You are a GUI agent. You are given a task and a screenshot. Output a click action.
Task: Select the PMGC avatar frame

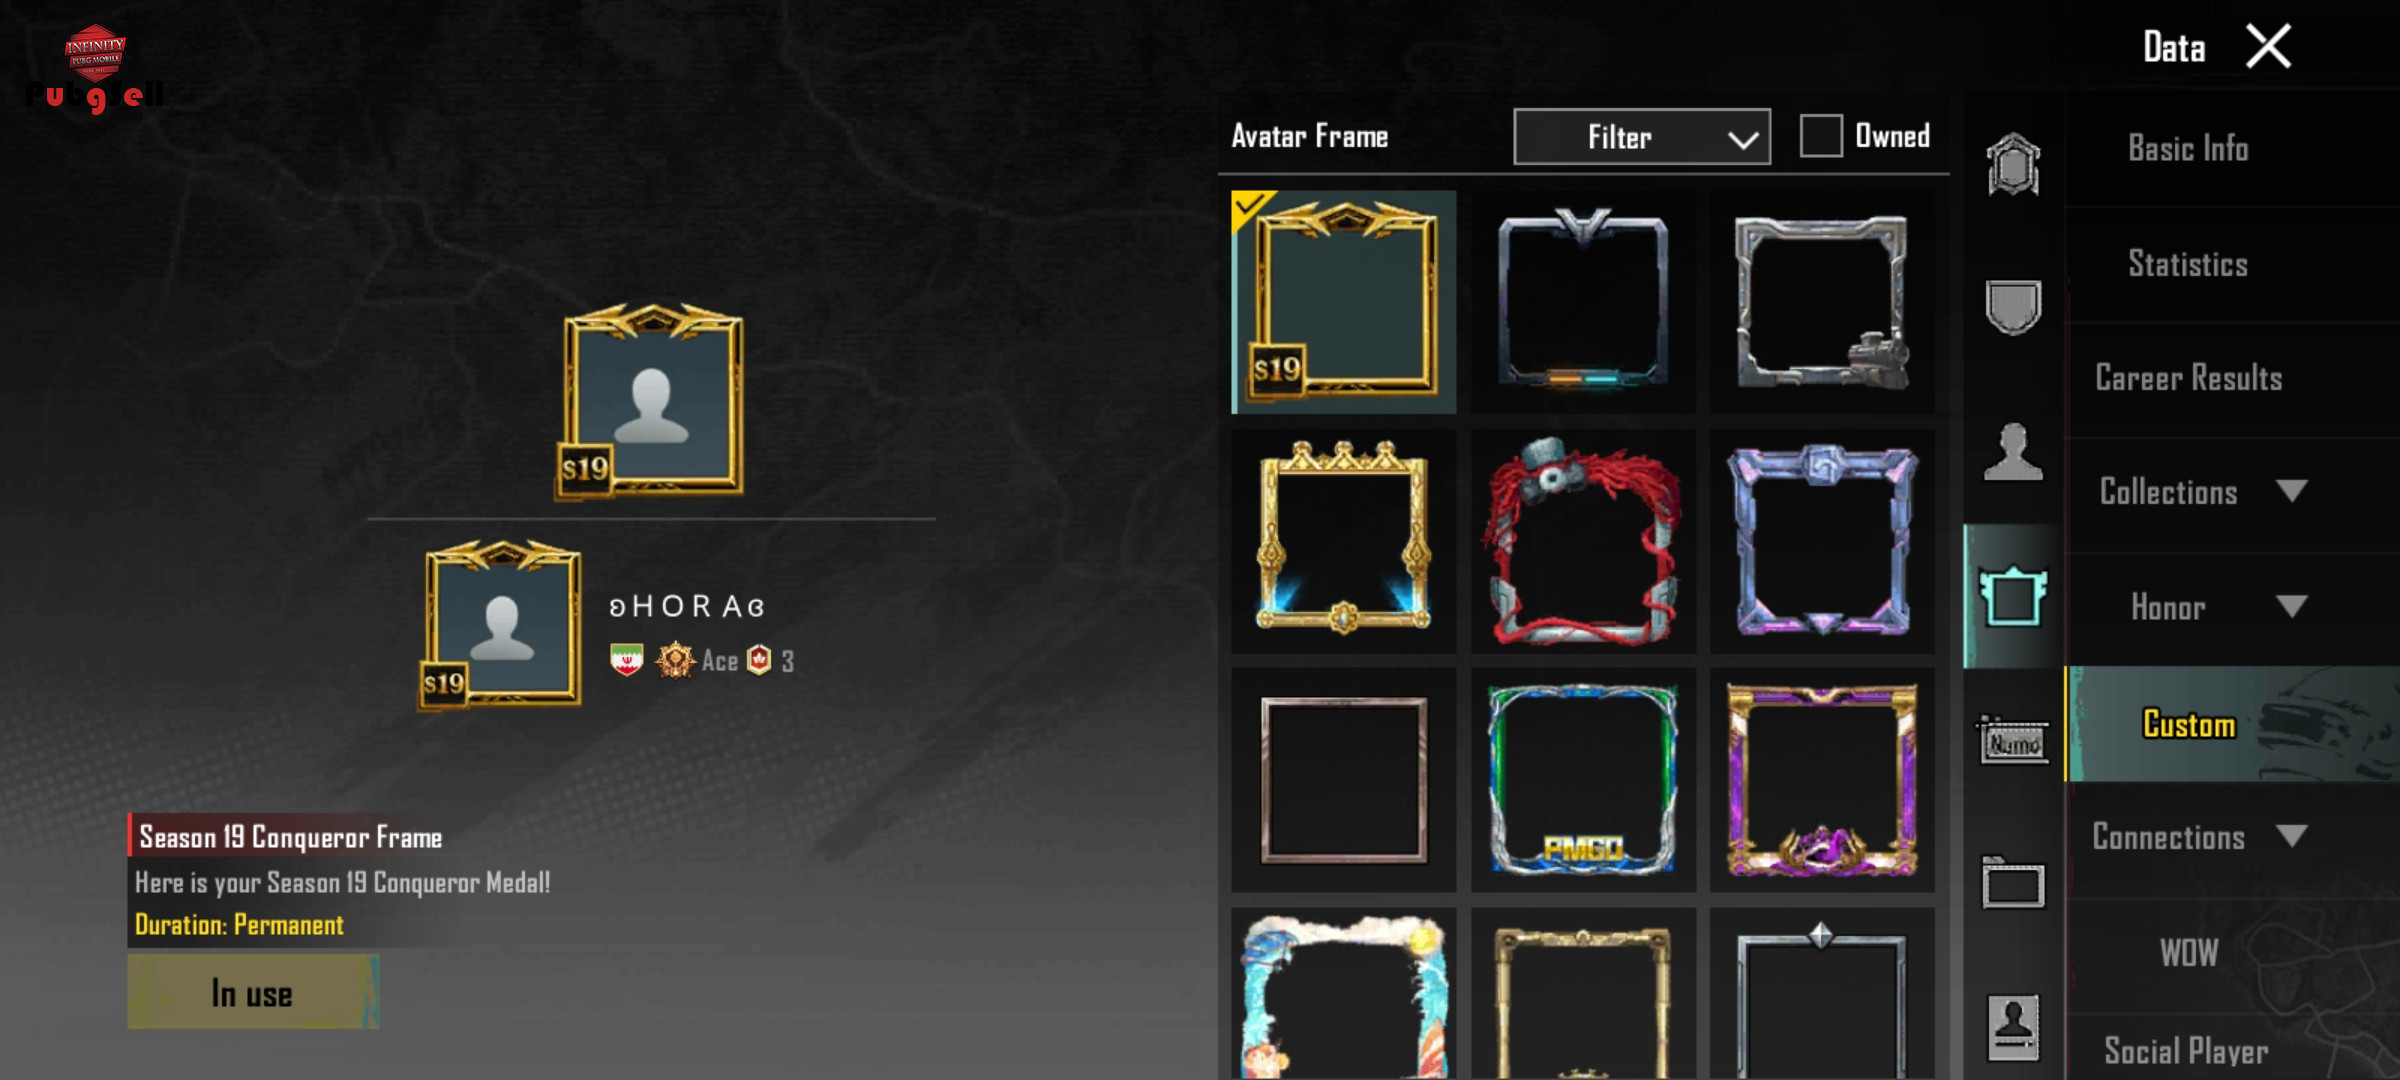1583,780
